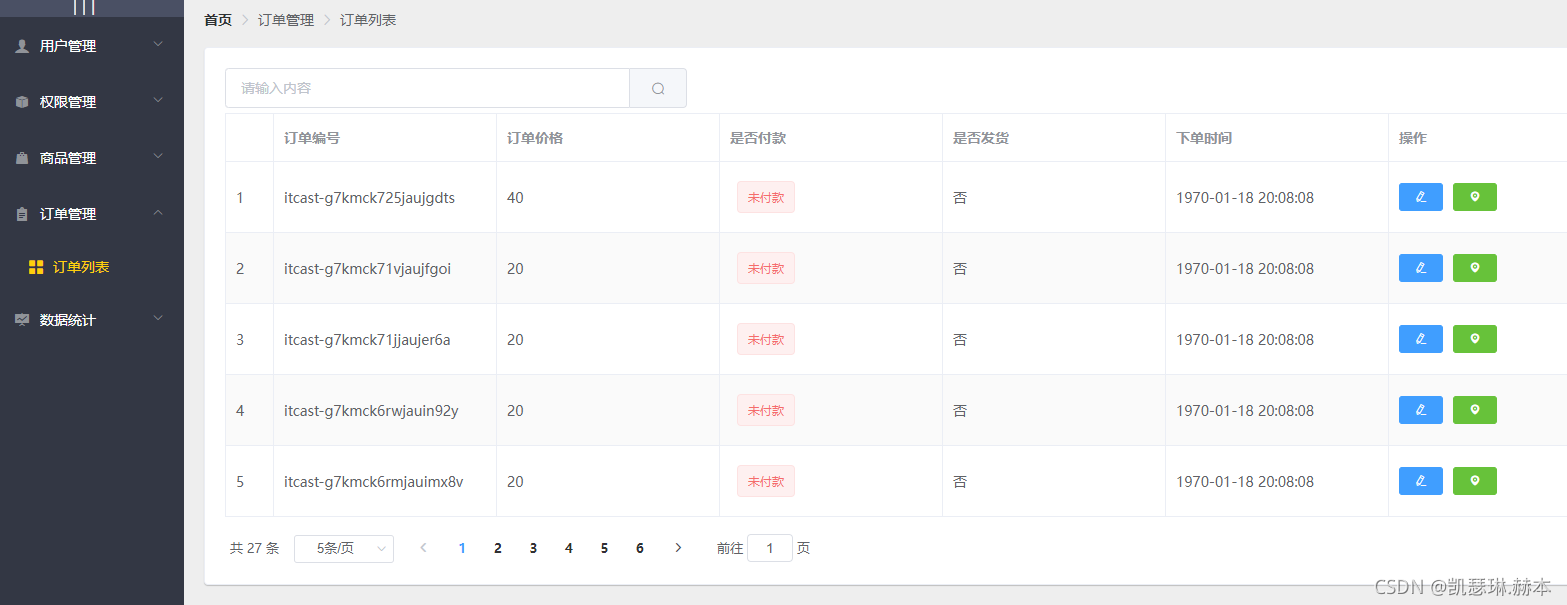The height and width of the screenshot is (605, 1567).
Task: Show location for order itcast-g7kmck725jaujgdts
Action: click(x=1474, y=197)
